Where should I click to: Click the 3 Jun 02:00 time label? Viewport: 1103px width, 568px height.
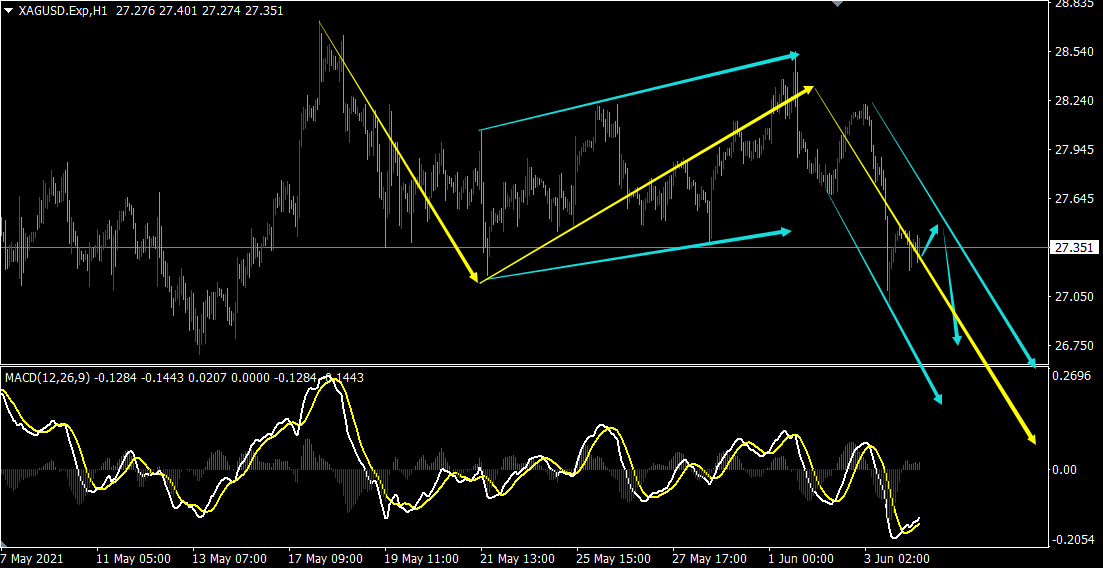pyautogui.click(x=897, y=558)
